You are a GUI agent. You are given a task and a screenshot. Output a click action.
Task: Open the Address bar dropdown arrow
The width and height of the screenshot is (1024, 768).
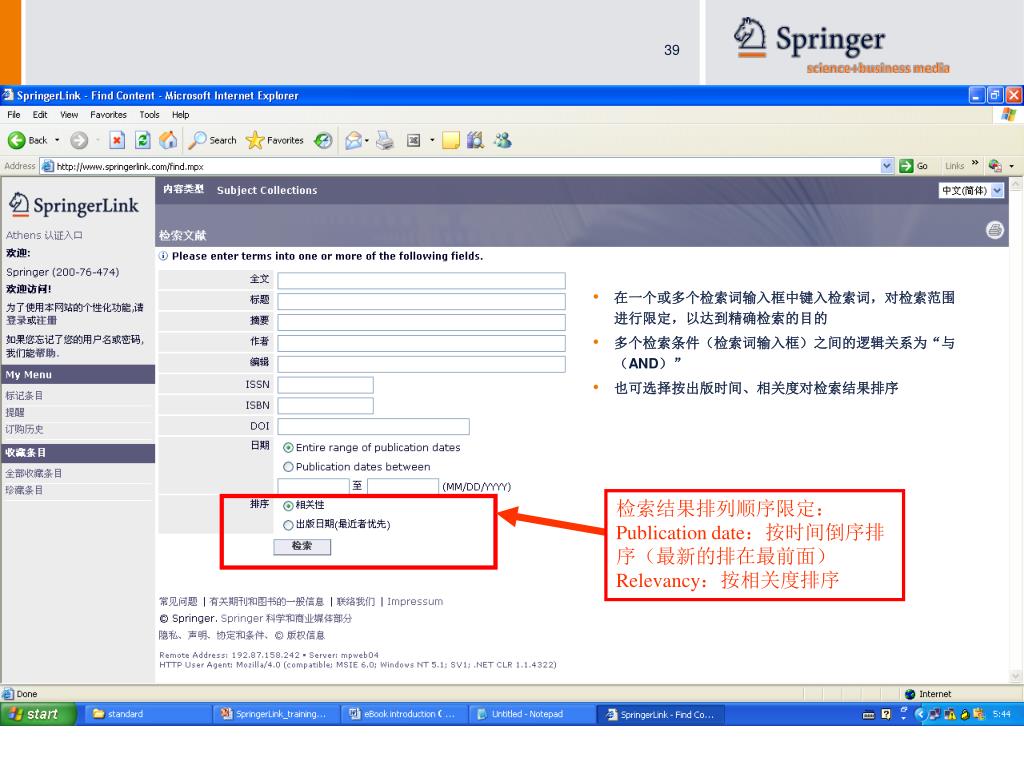pyautogui.click(x=887, y=166)
